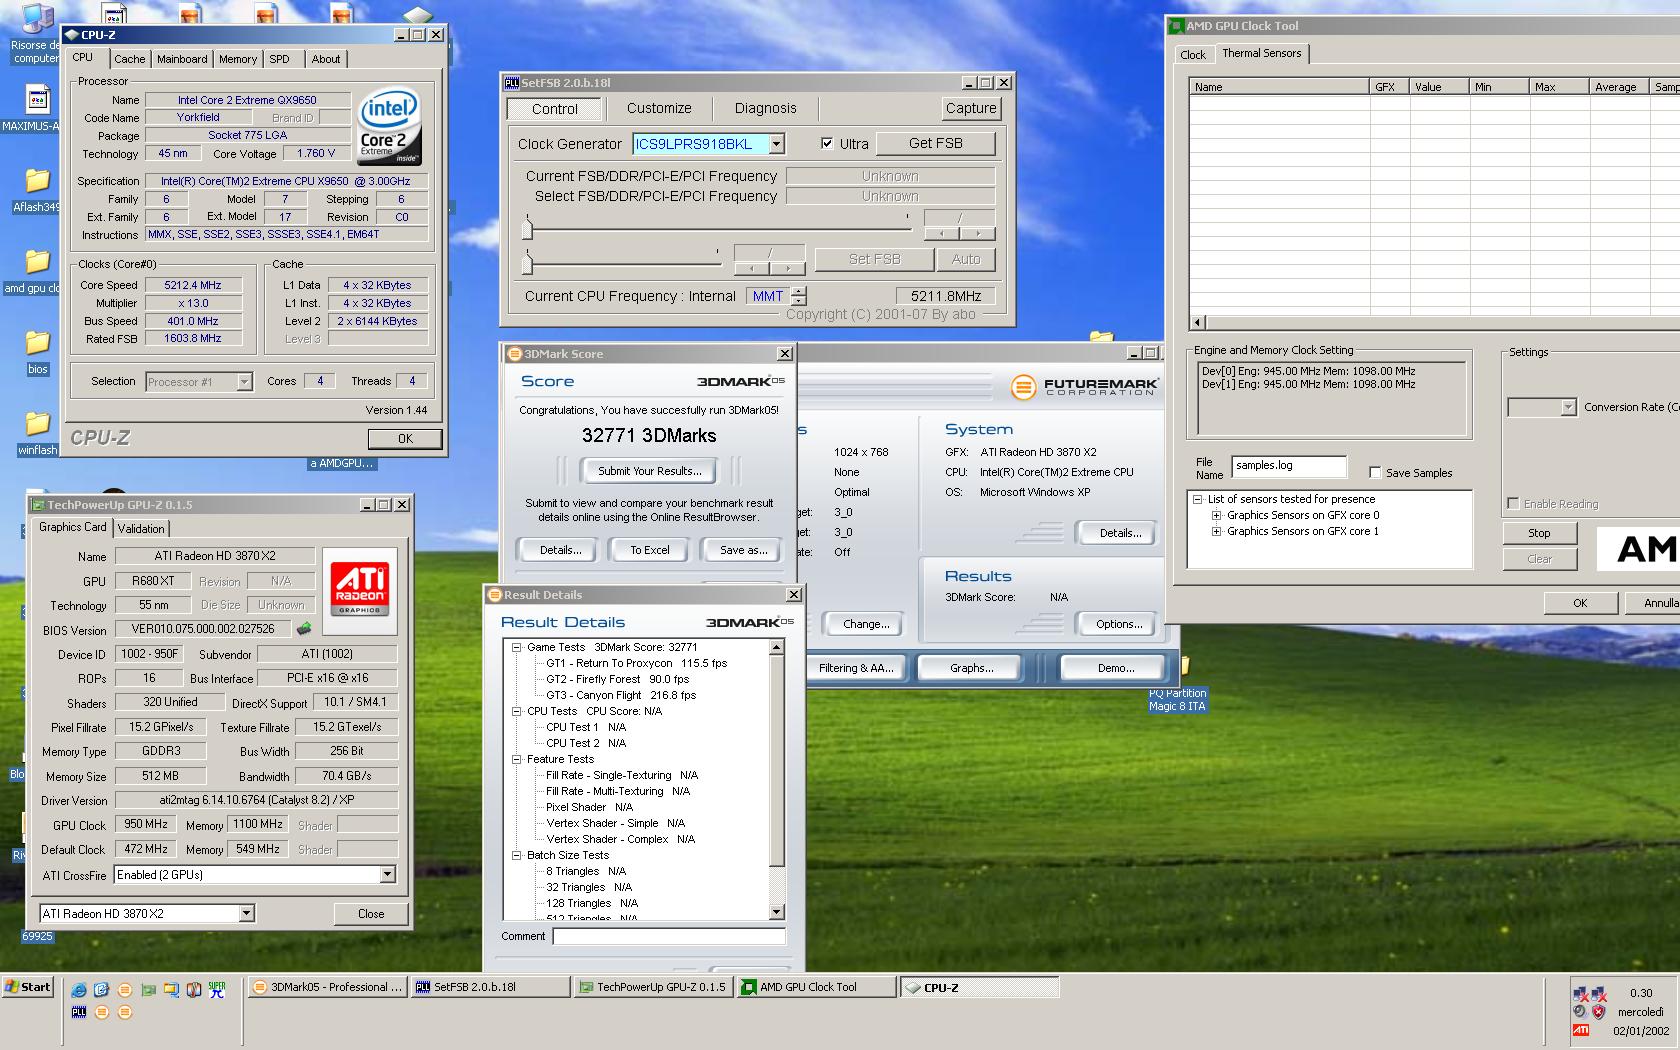Click the ATI Radeon logo in GPU-Z

(x=359, y=590)
